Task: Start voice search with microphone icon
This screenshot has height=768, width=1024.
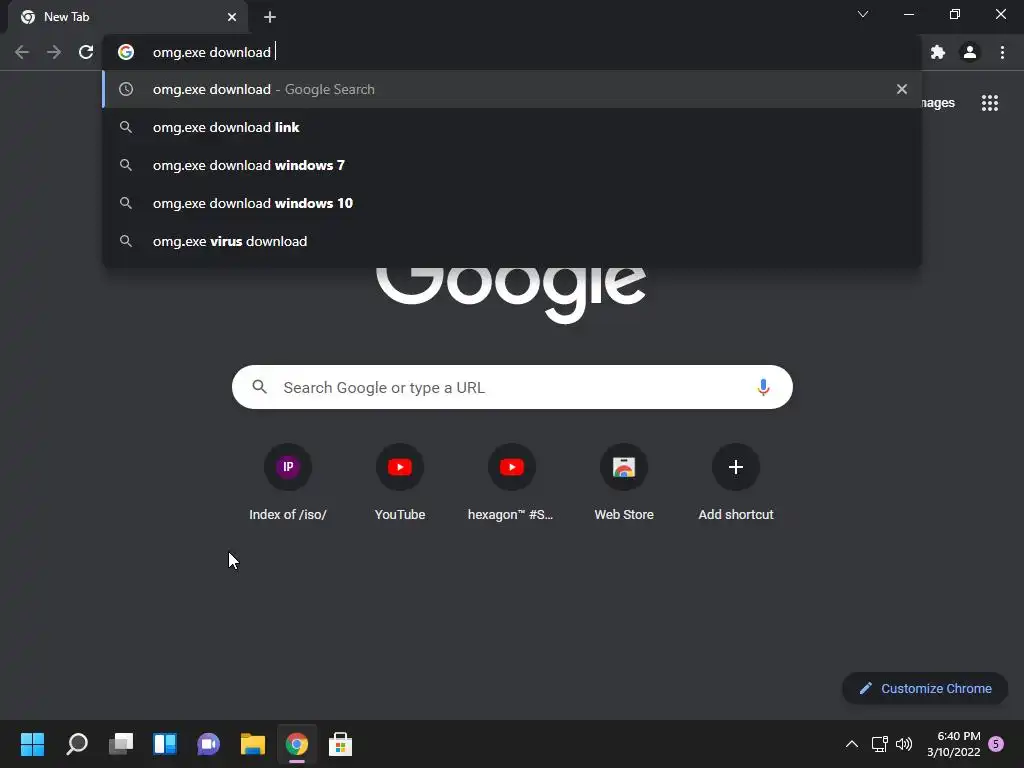Action: click(763, 387)
